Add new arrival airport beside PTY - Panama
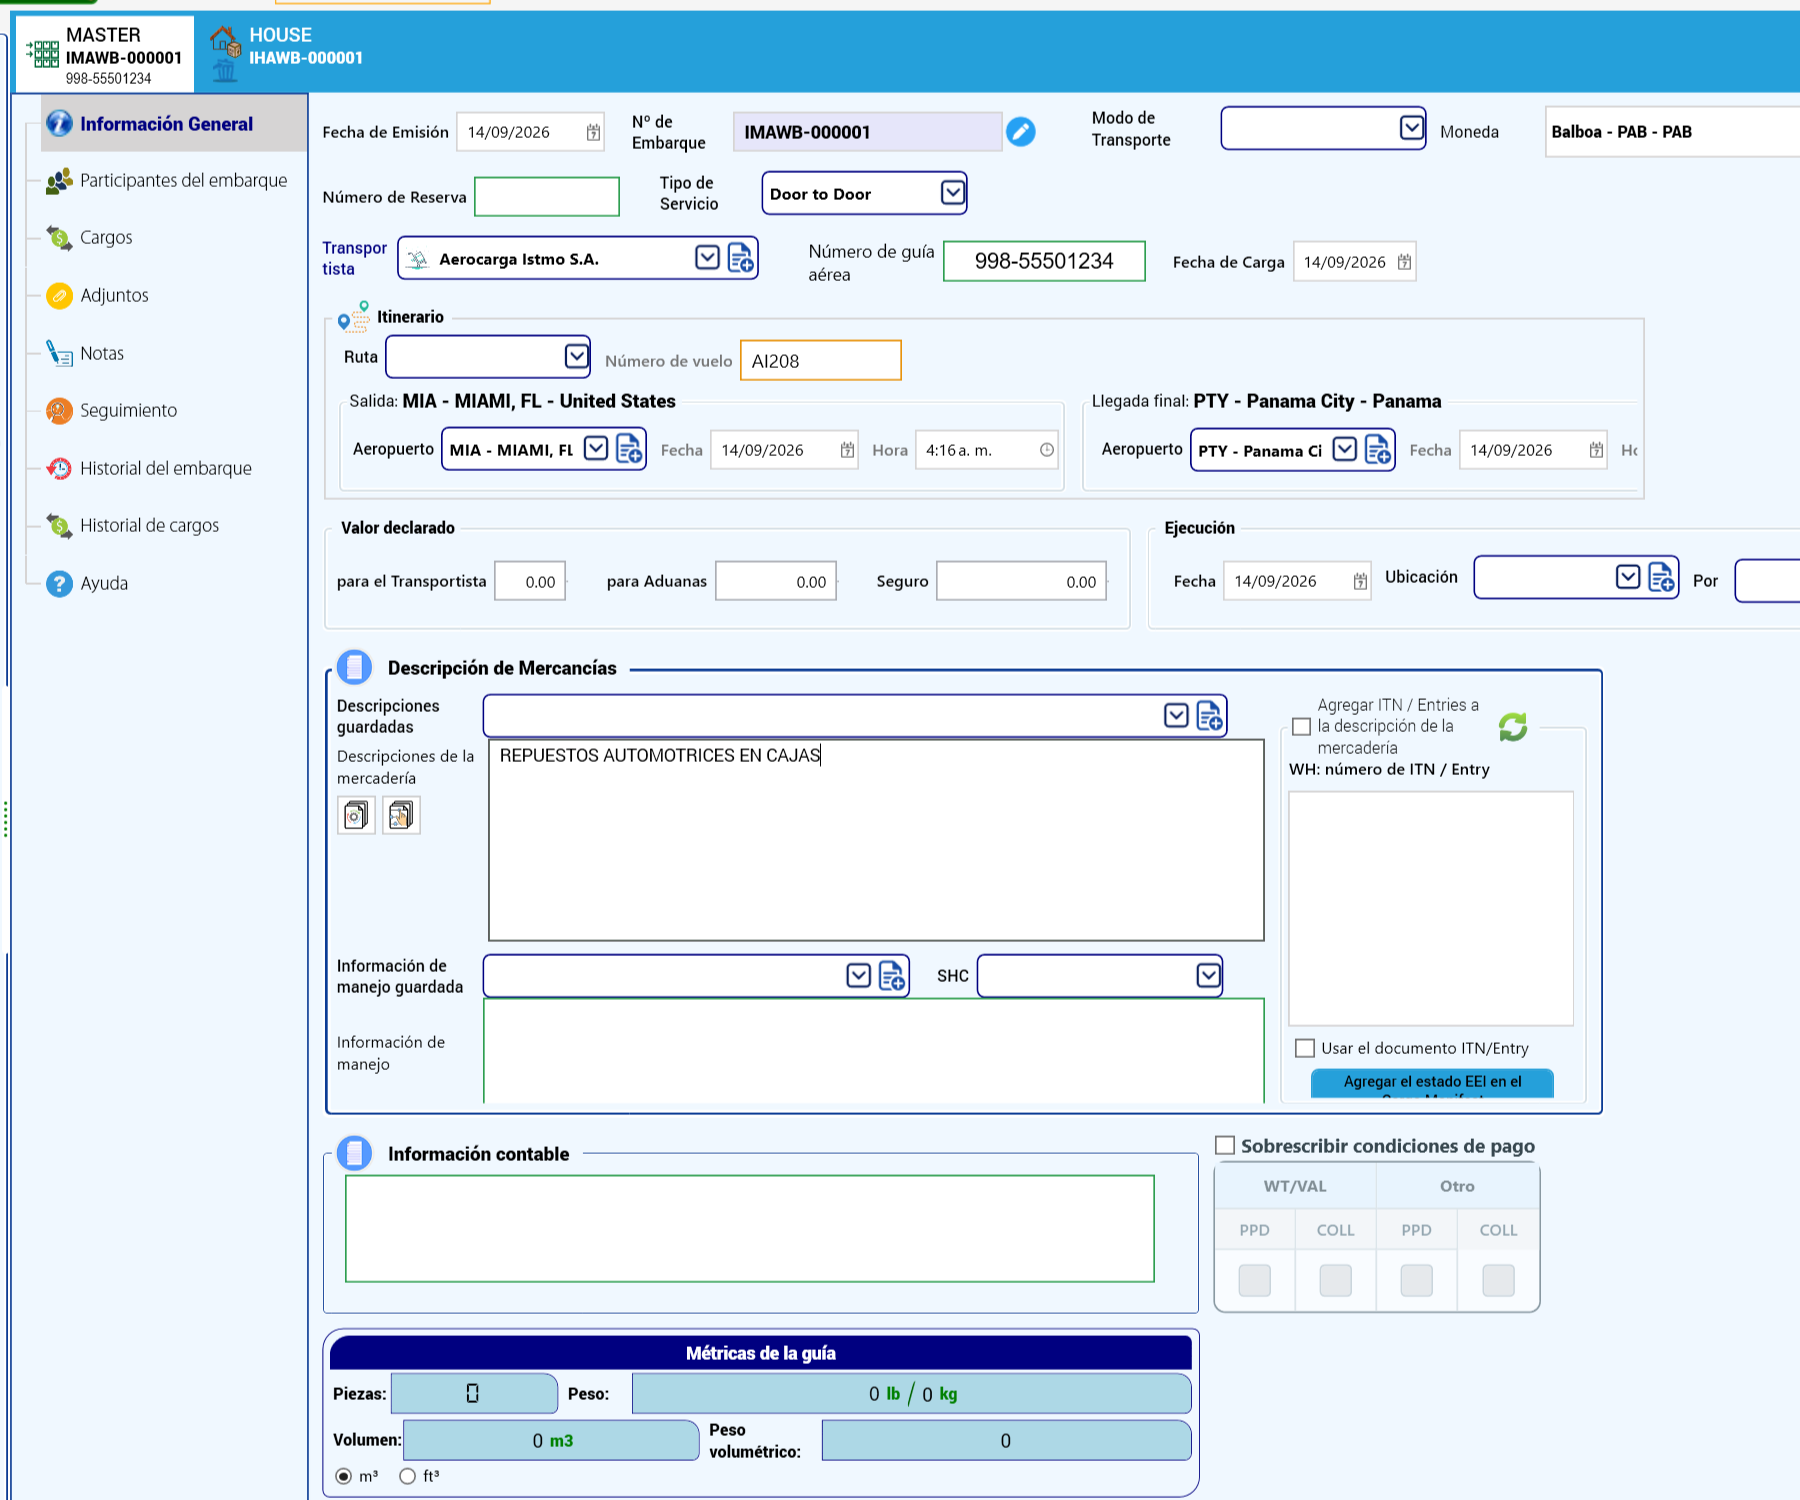The height and width of the screenshot is (1500, 1800). tap(1378, 449)
